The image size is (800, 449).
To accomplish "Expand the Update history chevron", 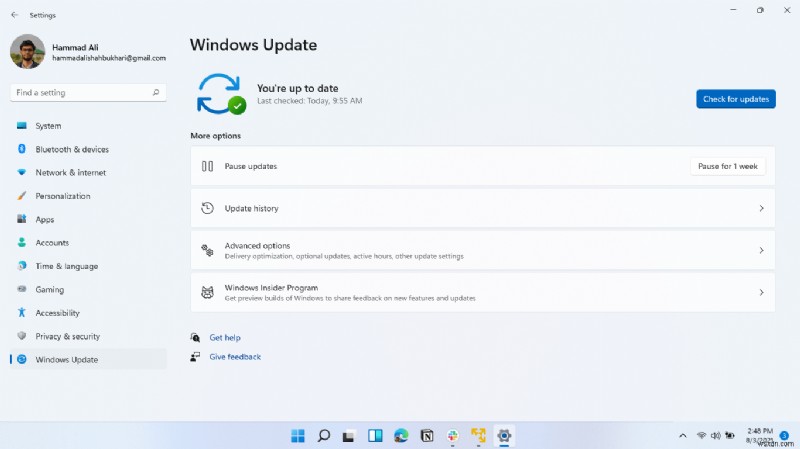I will click(761, 208).
